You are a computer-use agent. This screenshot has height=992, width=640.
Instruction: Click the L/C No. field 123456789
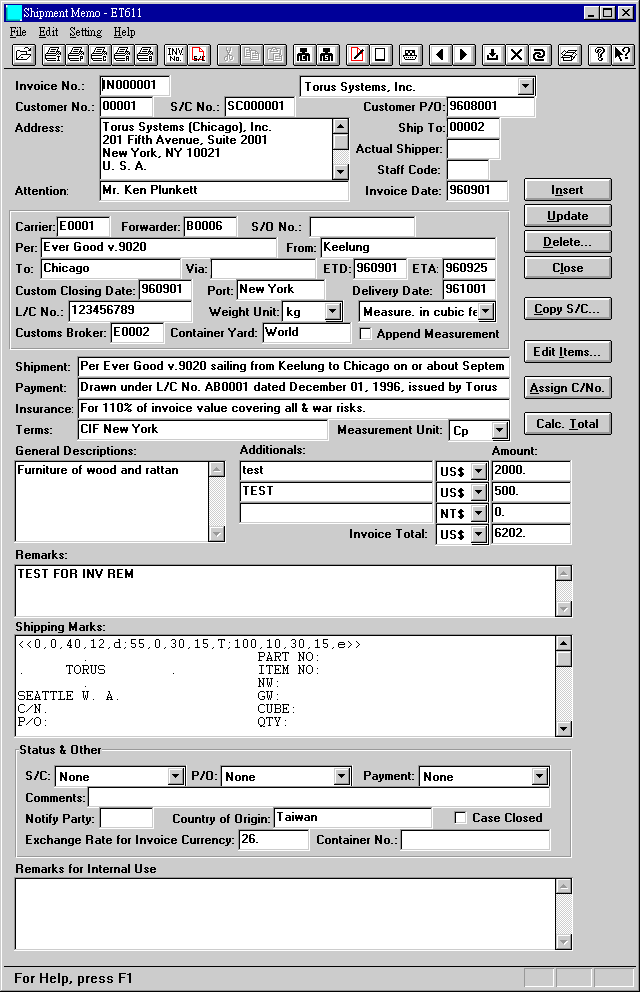(x=130, y=311)
